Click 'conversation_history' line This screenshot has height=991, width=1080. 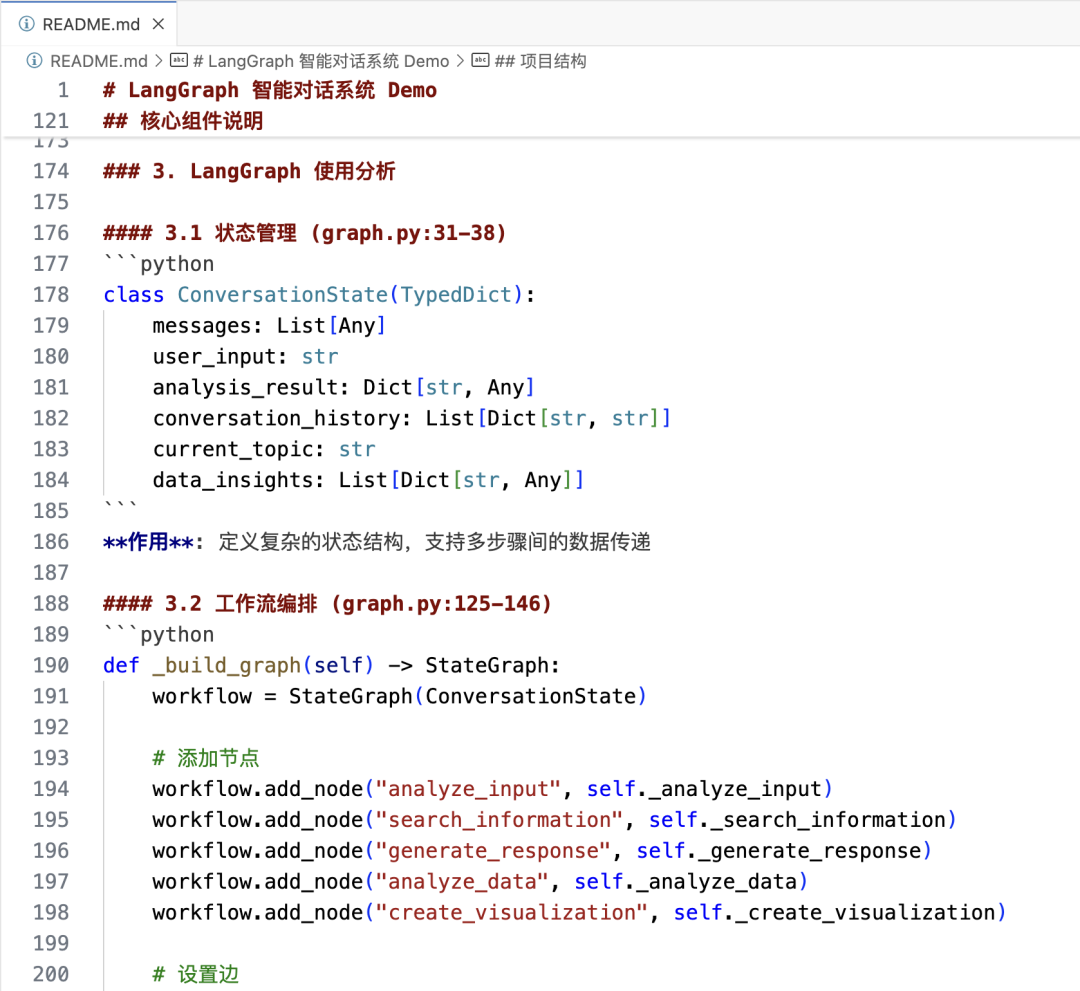[x=412, y=418]
